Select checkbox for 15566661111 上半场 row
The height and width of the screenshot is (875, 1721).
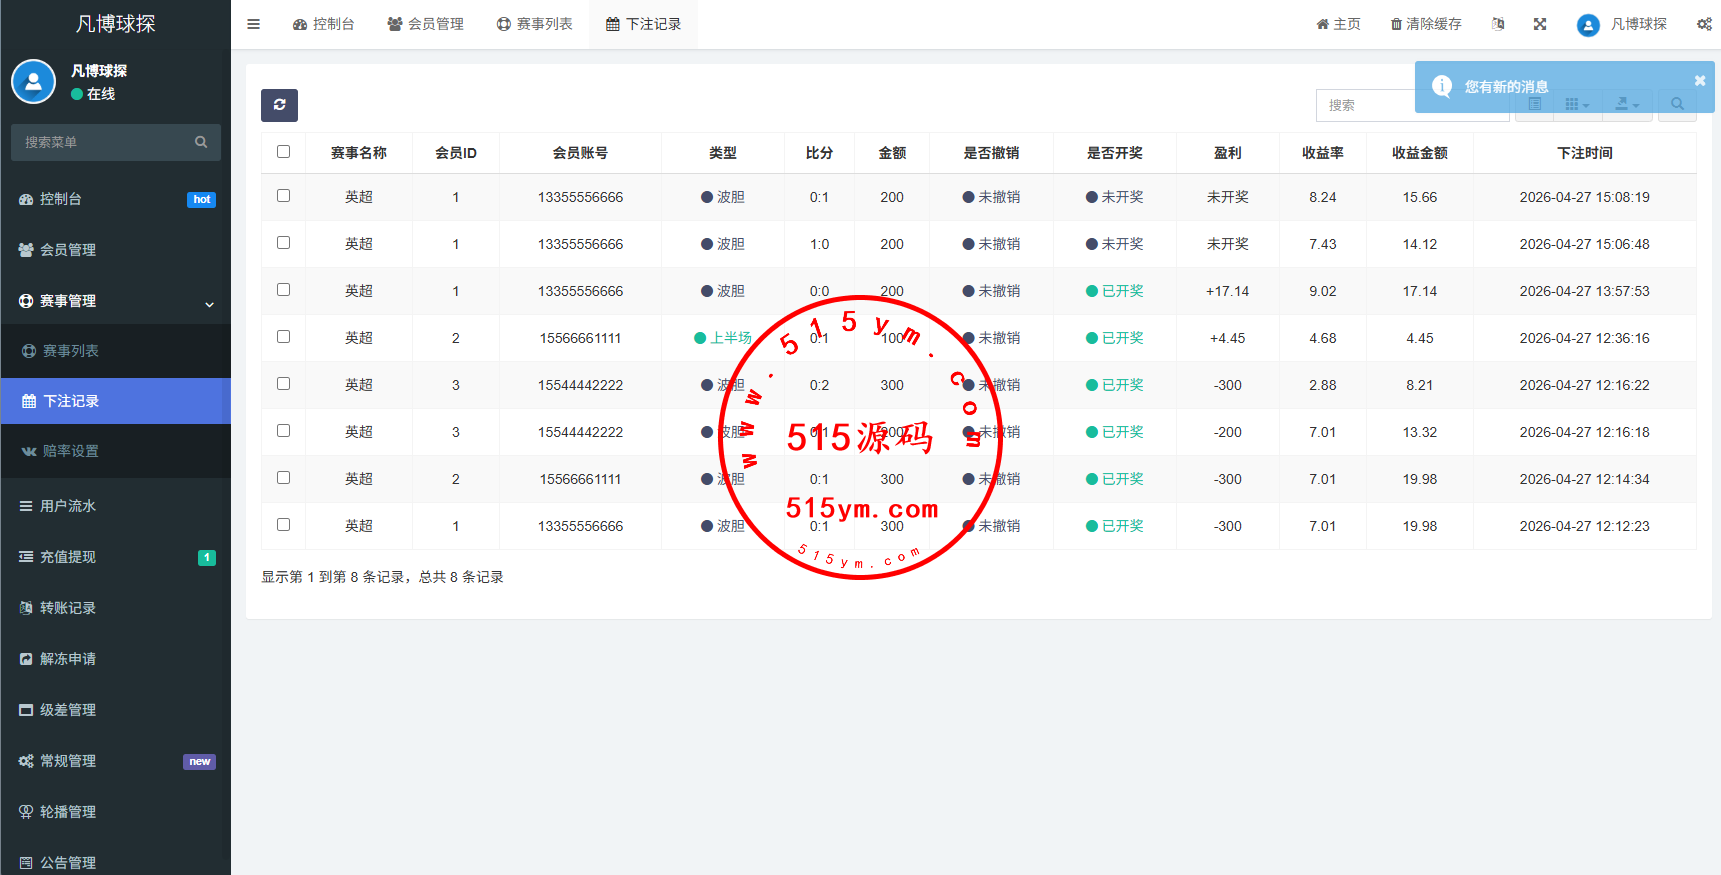tap(283, 337)
